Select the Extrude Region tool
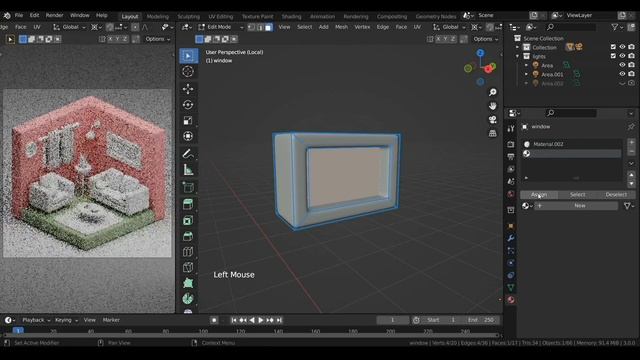Image resolution: width=640 pixels, height=360 pixels. click(188, 204)
